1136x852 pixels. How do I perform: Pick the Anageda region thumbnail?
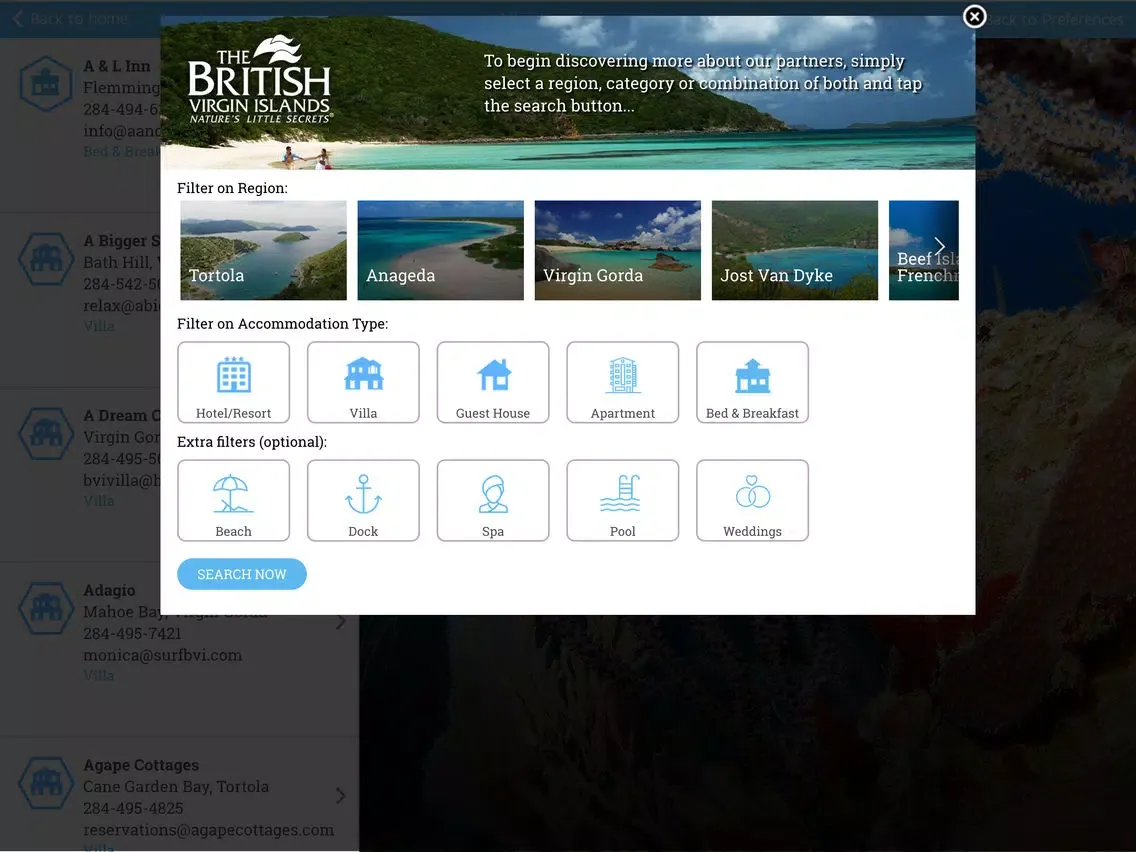(x=440, y=250)
